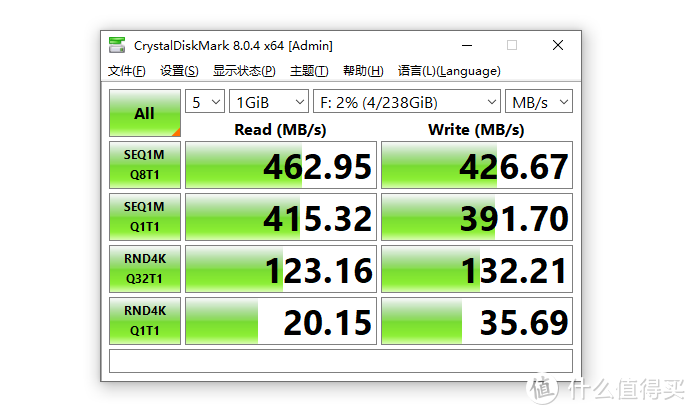
Task: Open the 显示状态(P) menu
Action: 244,71
